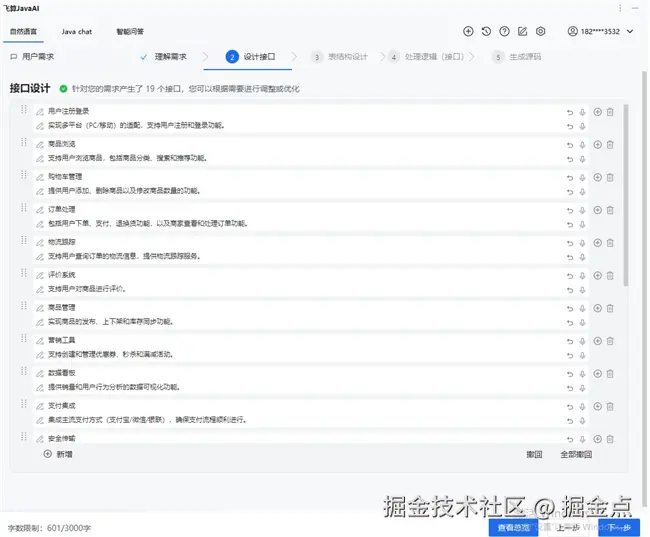Select step 5 生成源码
The width and height of the screenshot is (650, 537).
pyautogui.click(x=517, y=57)
